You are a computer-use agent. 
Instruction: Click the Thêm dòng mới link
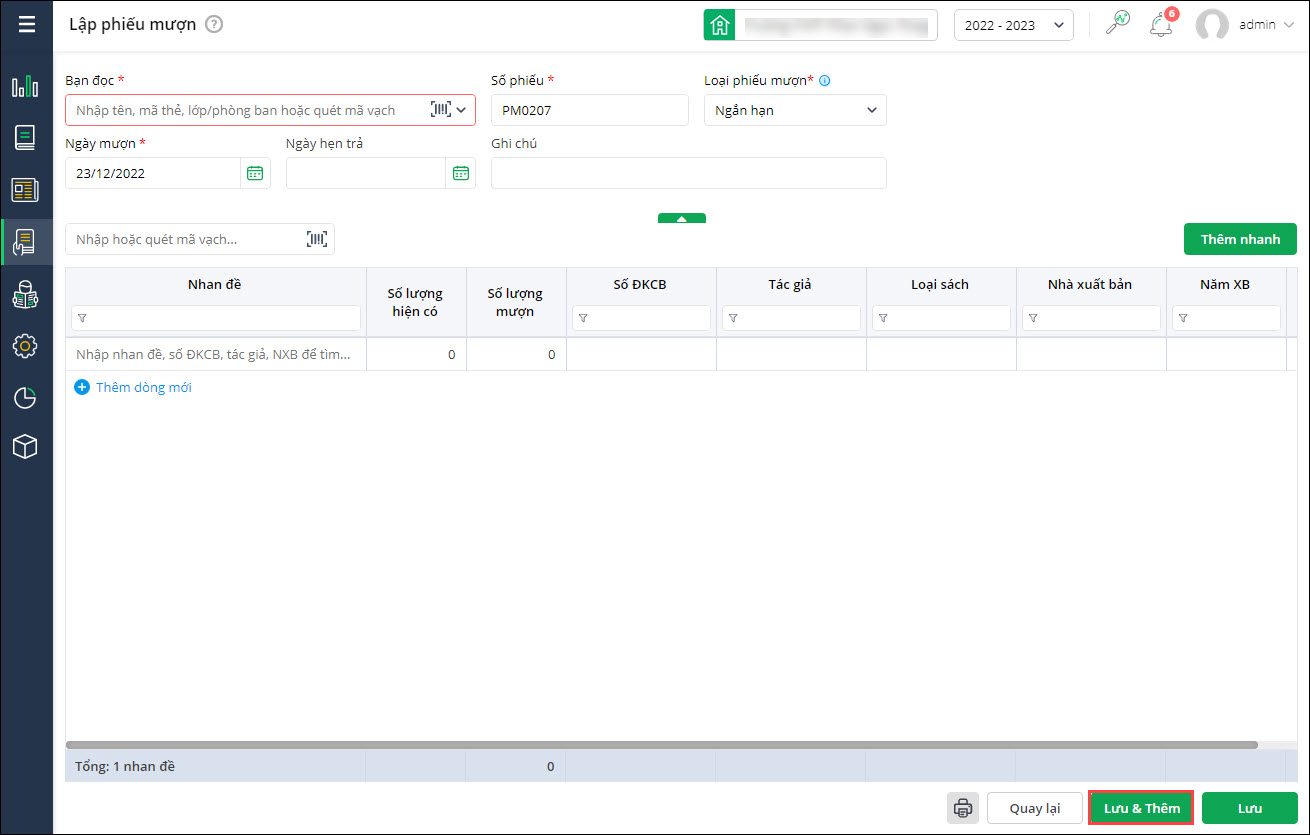point(144,387)
